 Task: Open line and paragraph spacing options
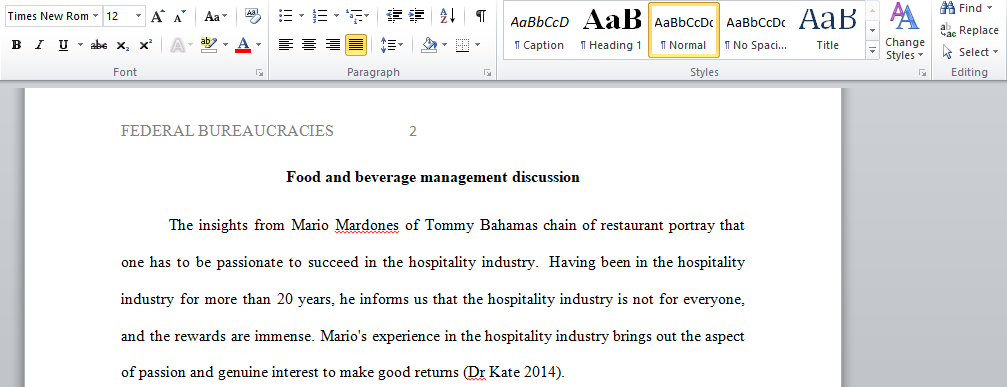click(392, 45)
